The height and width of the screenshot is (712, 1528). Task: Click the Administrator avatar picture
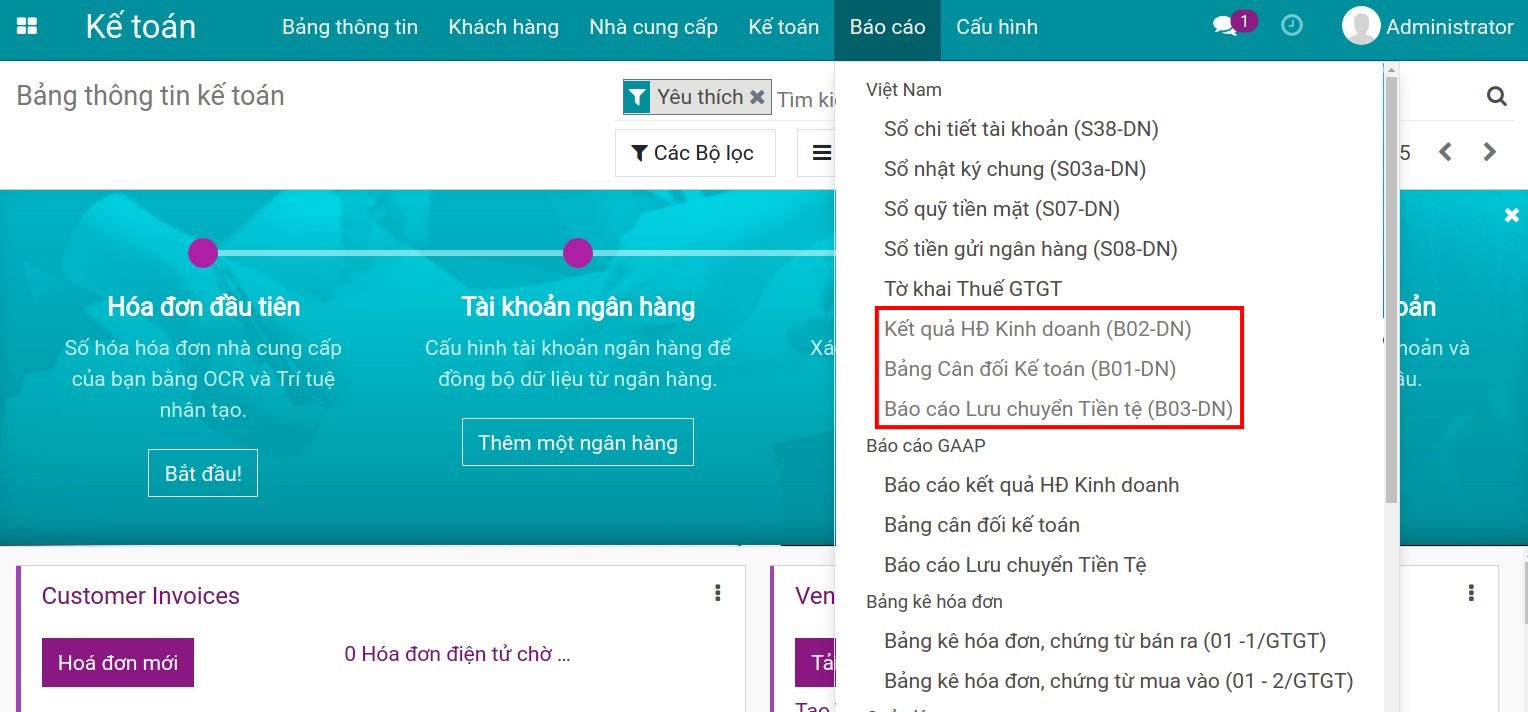pos(1360,26)
